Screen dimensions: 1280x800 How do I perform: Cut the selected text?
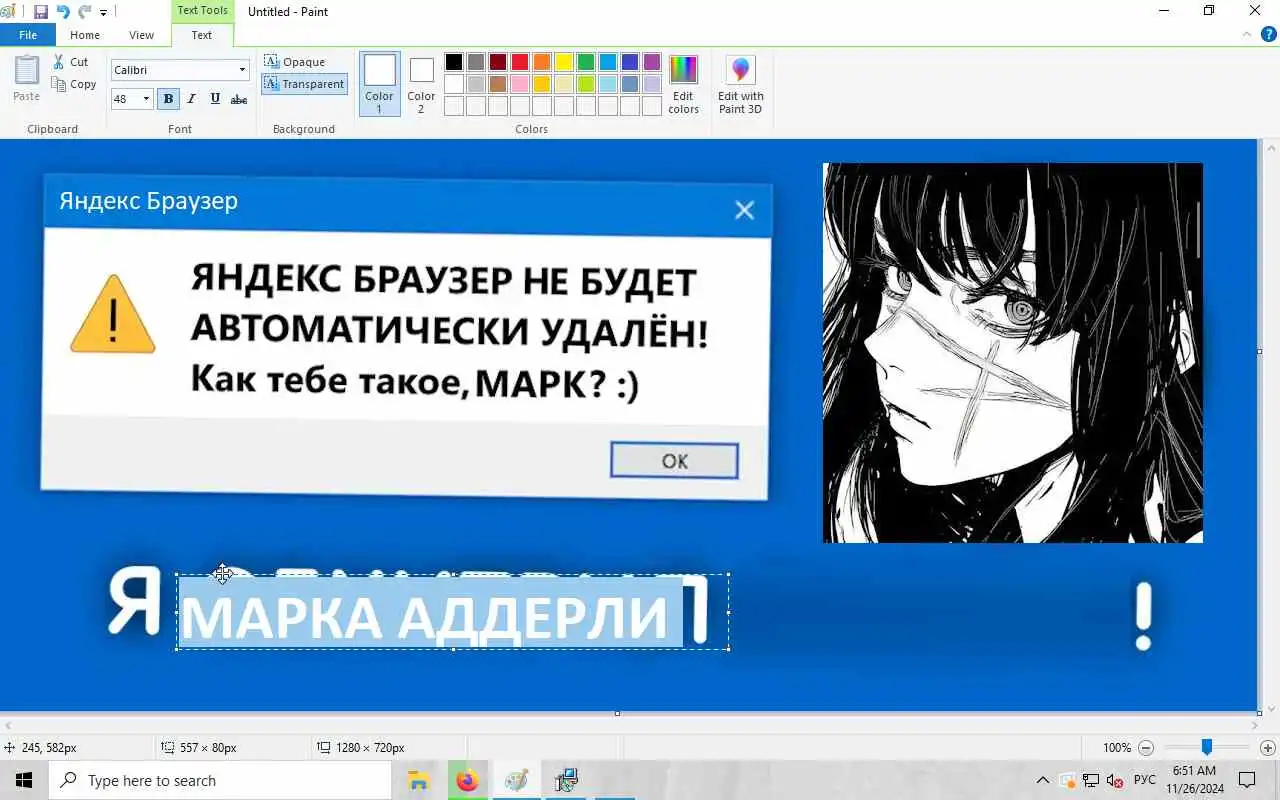tap(72, 62)
